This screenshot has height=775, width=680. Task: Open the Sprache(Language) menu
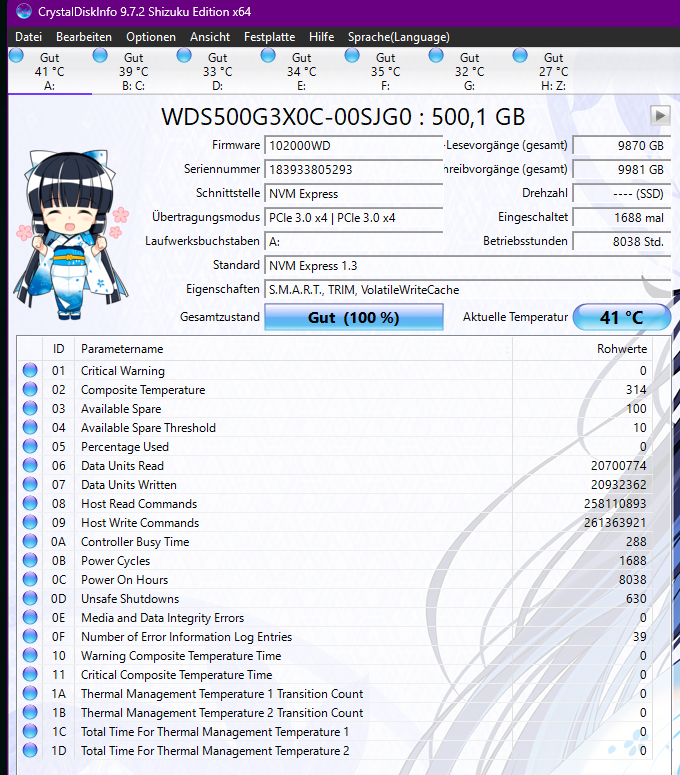pos(398,37)
